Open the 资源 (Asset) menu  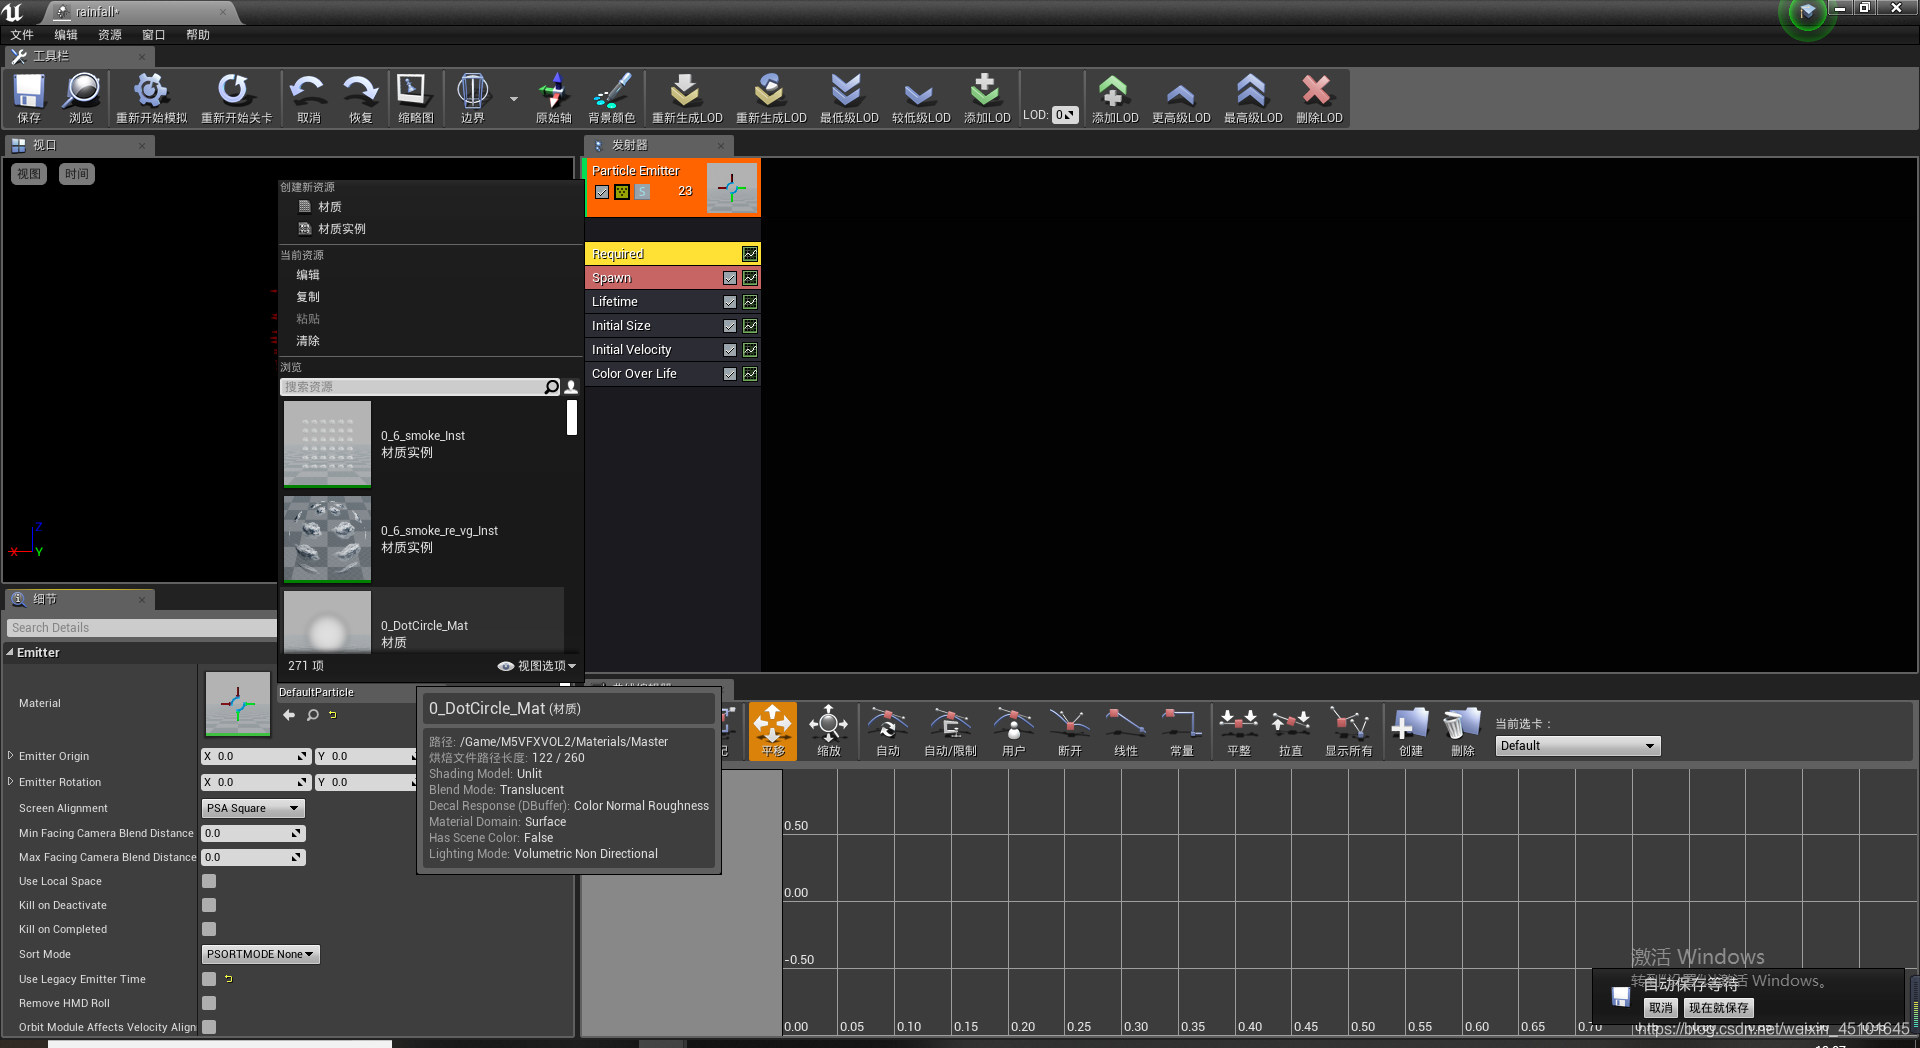tap(110, 35)
